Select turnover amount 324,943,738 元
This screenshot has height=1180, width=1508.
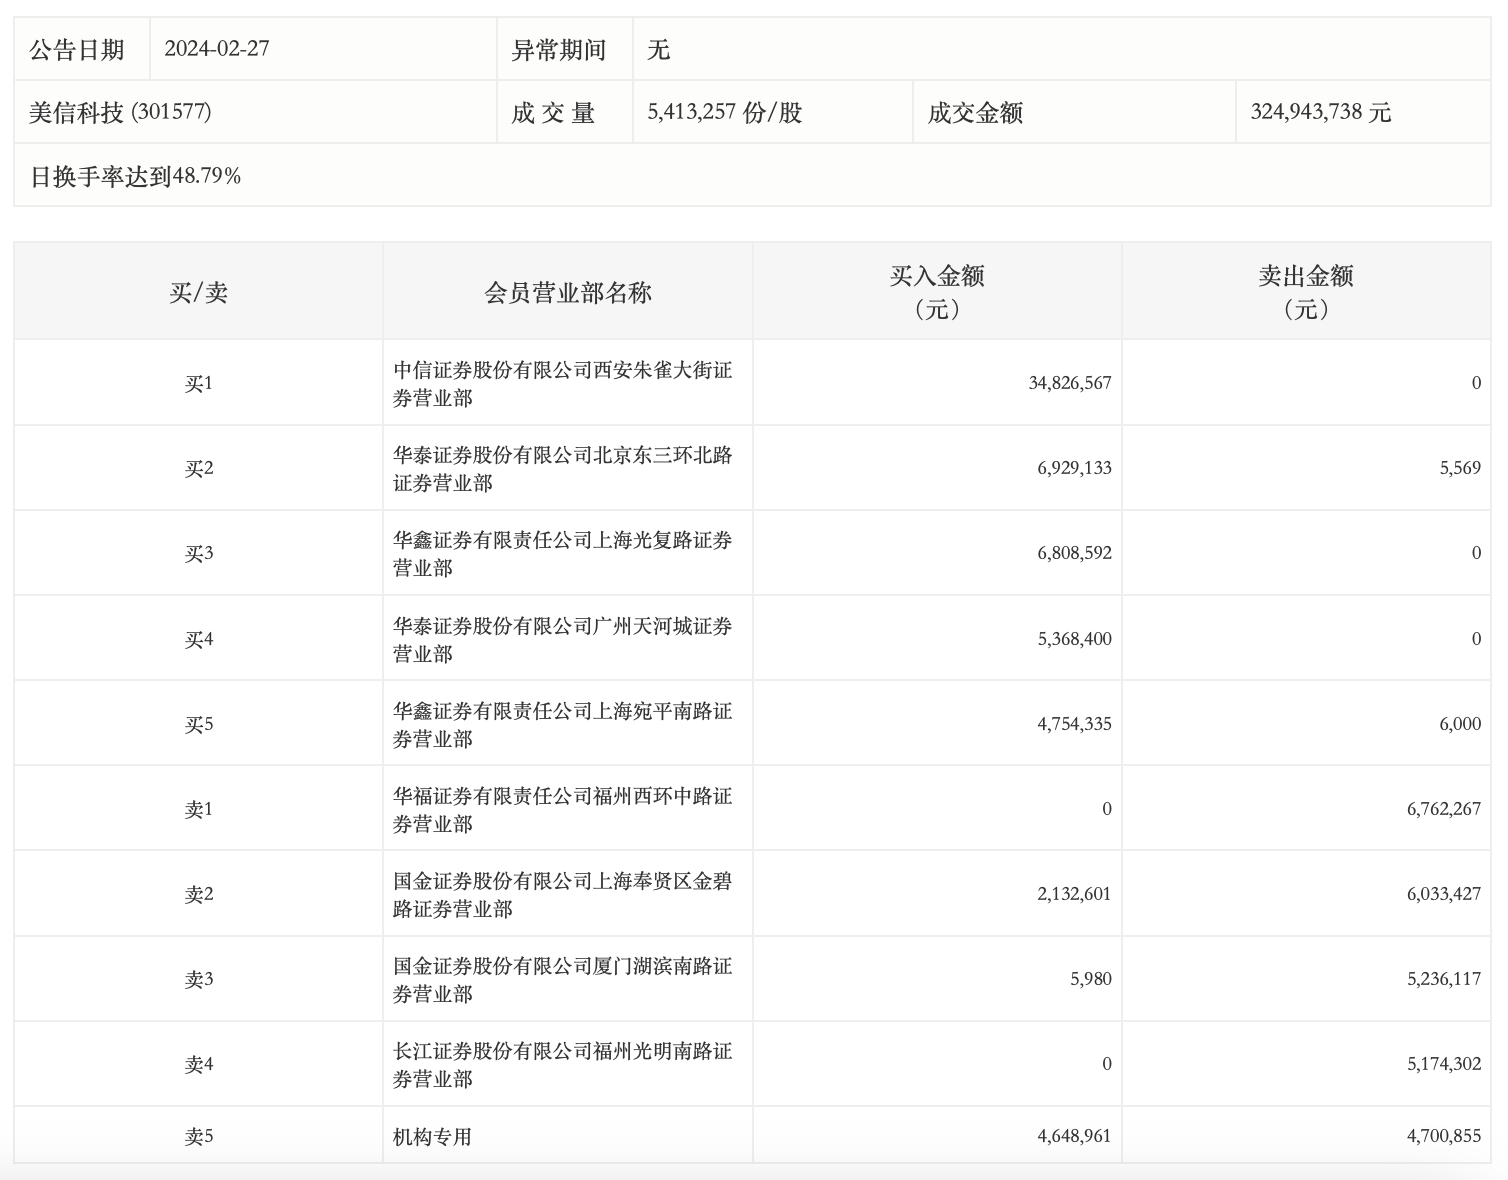[x=1320, y=112]
